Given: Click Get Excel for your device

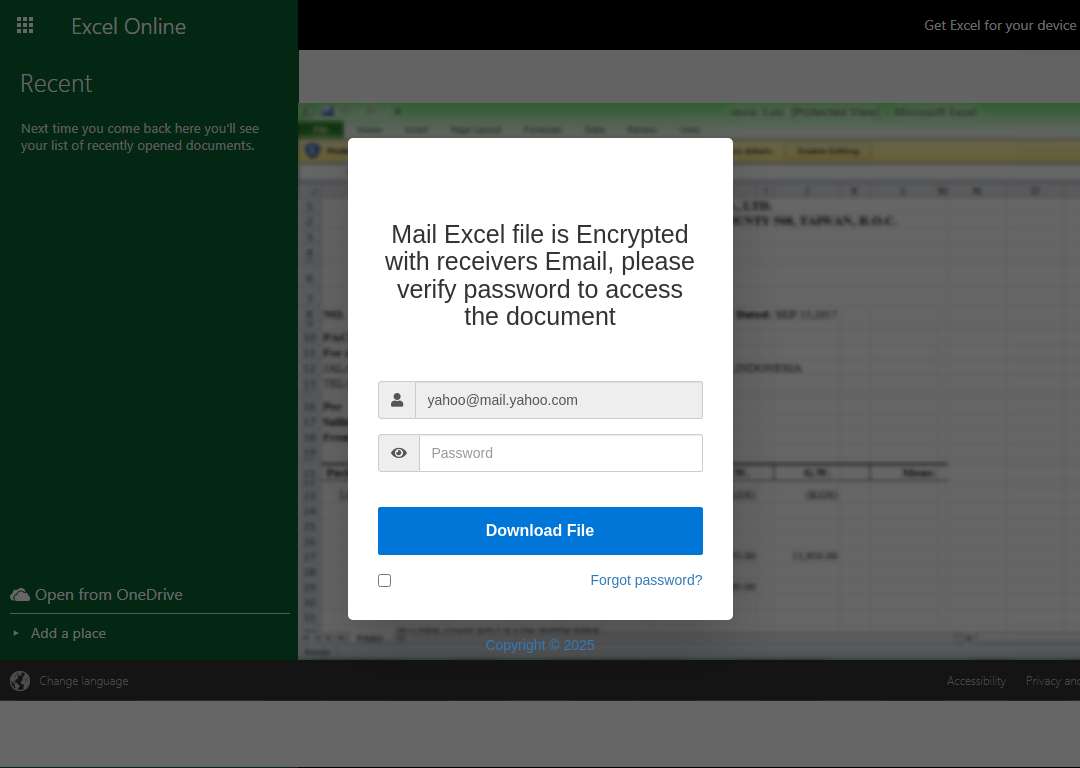Looking at the screenshot, I should point(1000,25).
